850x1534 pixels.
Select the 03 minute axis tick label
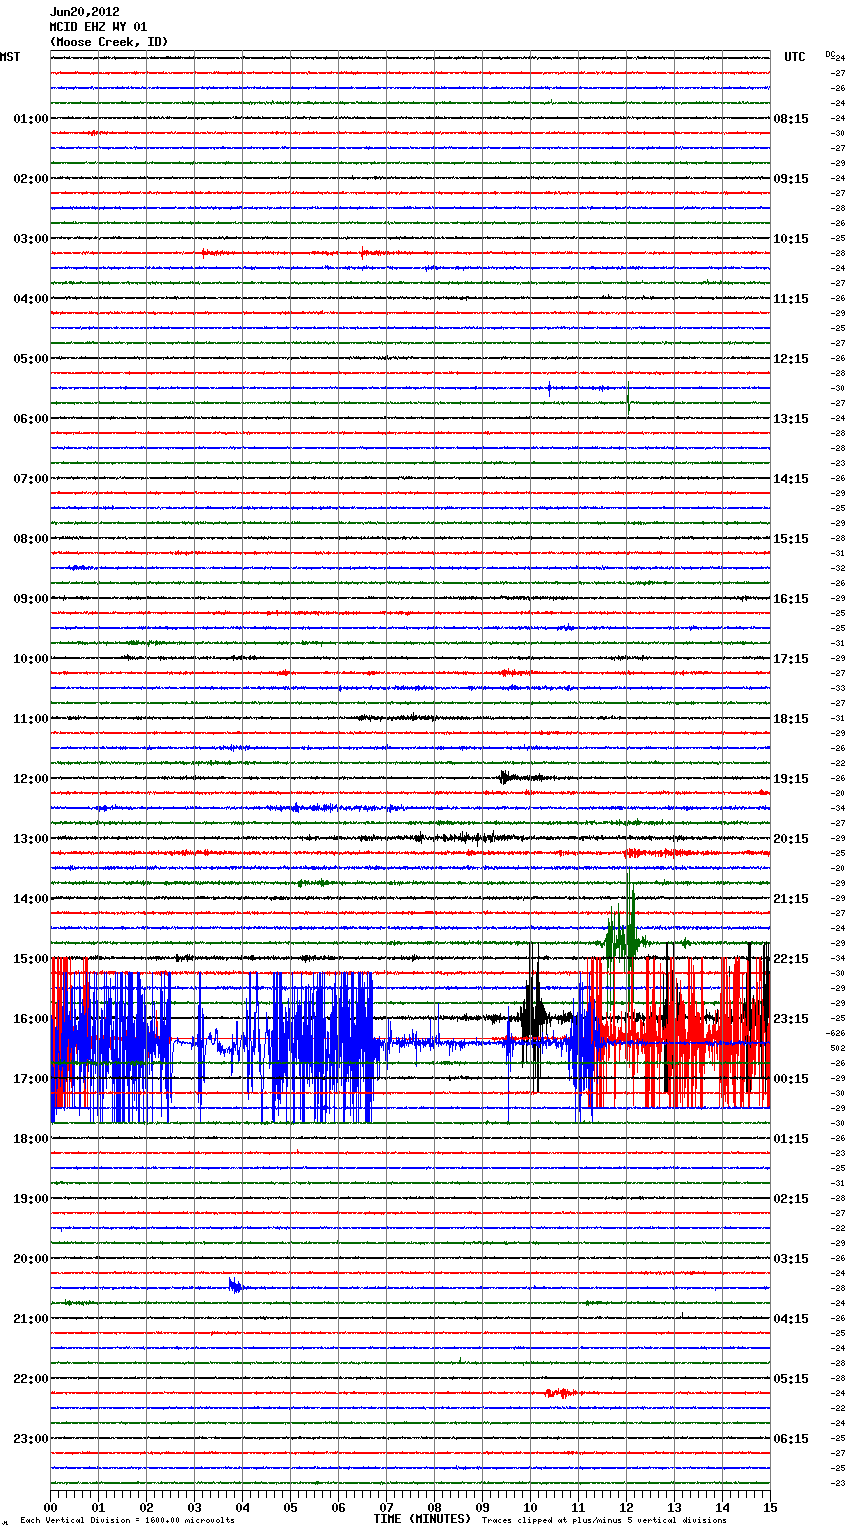tap(195, 1507)
